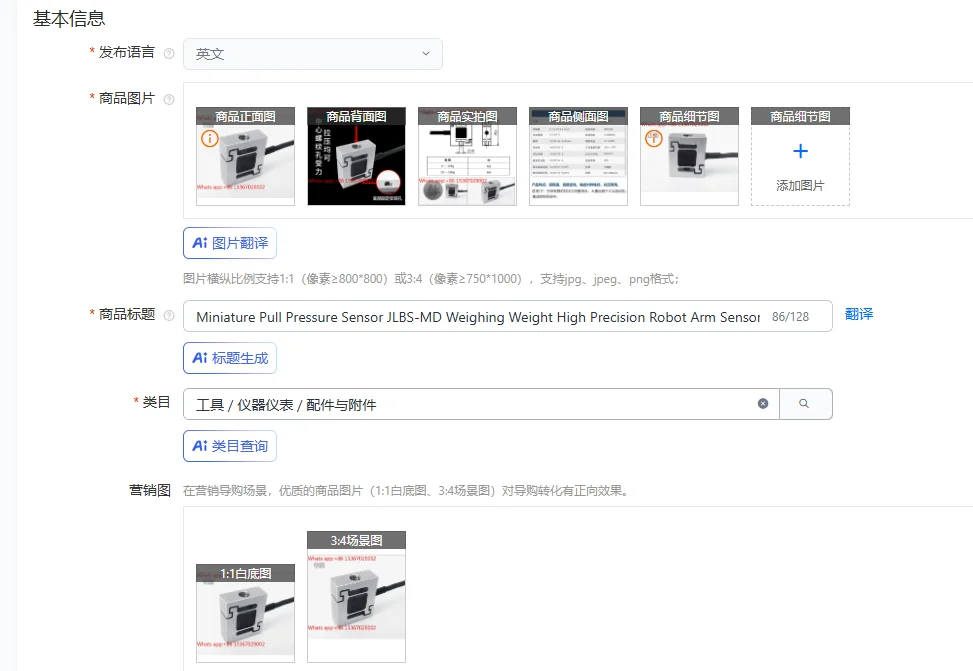Click the AI 图片翻译 button
Image resolution: width=973 pixels, height=671 pixels.
[x=230, y=243]
